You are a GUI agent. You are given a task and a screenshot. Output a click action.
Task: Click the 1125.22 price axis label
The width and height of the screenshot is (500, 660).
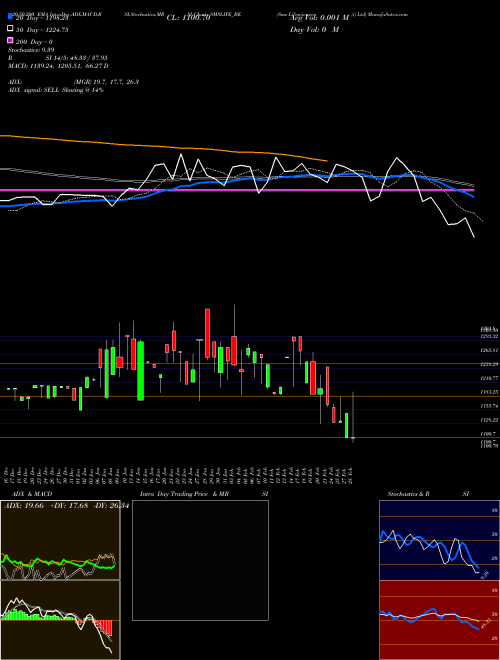pyautogui.click(x=489, y=420)
